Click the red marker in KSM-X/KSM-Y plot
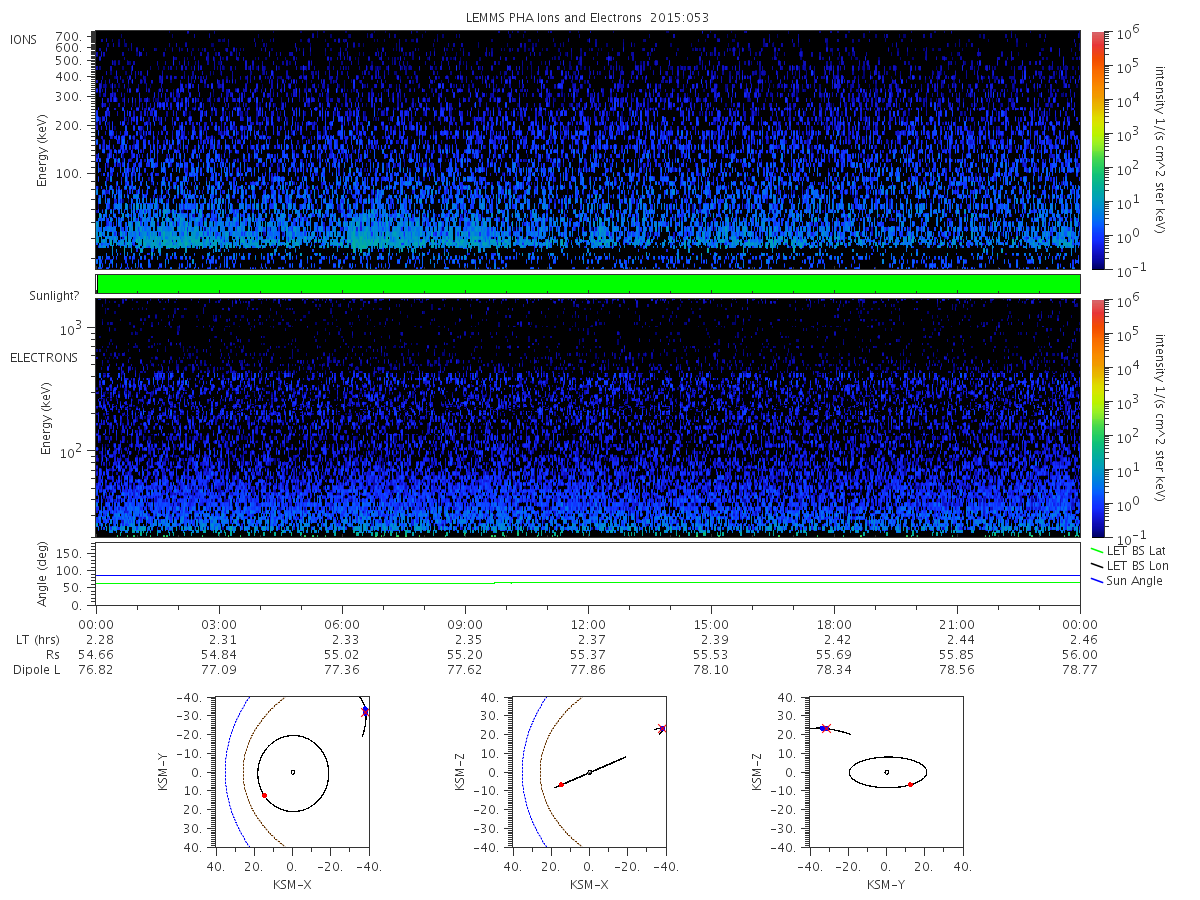The height and width of the screenshot is (900, 1200). coord(264,795)
